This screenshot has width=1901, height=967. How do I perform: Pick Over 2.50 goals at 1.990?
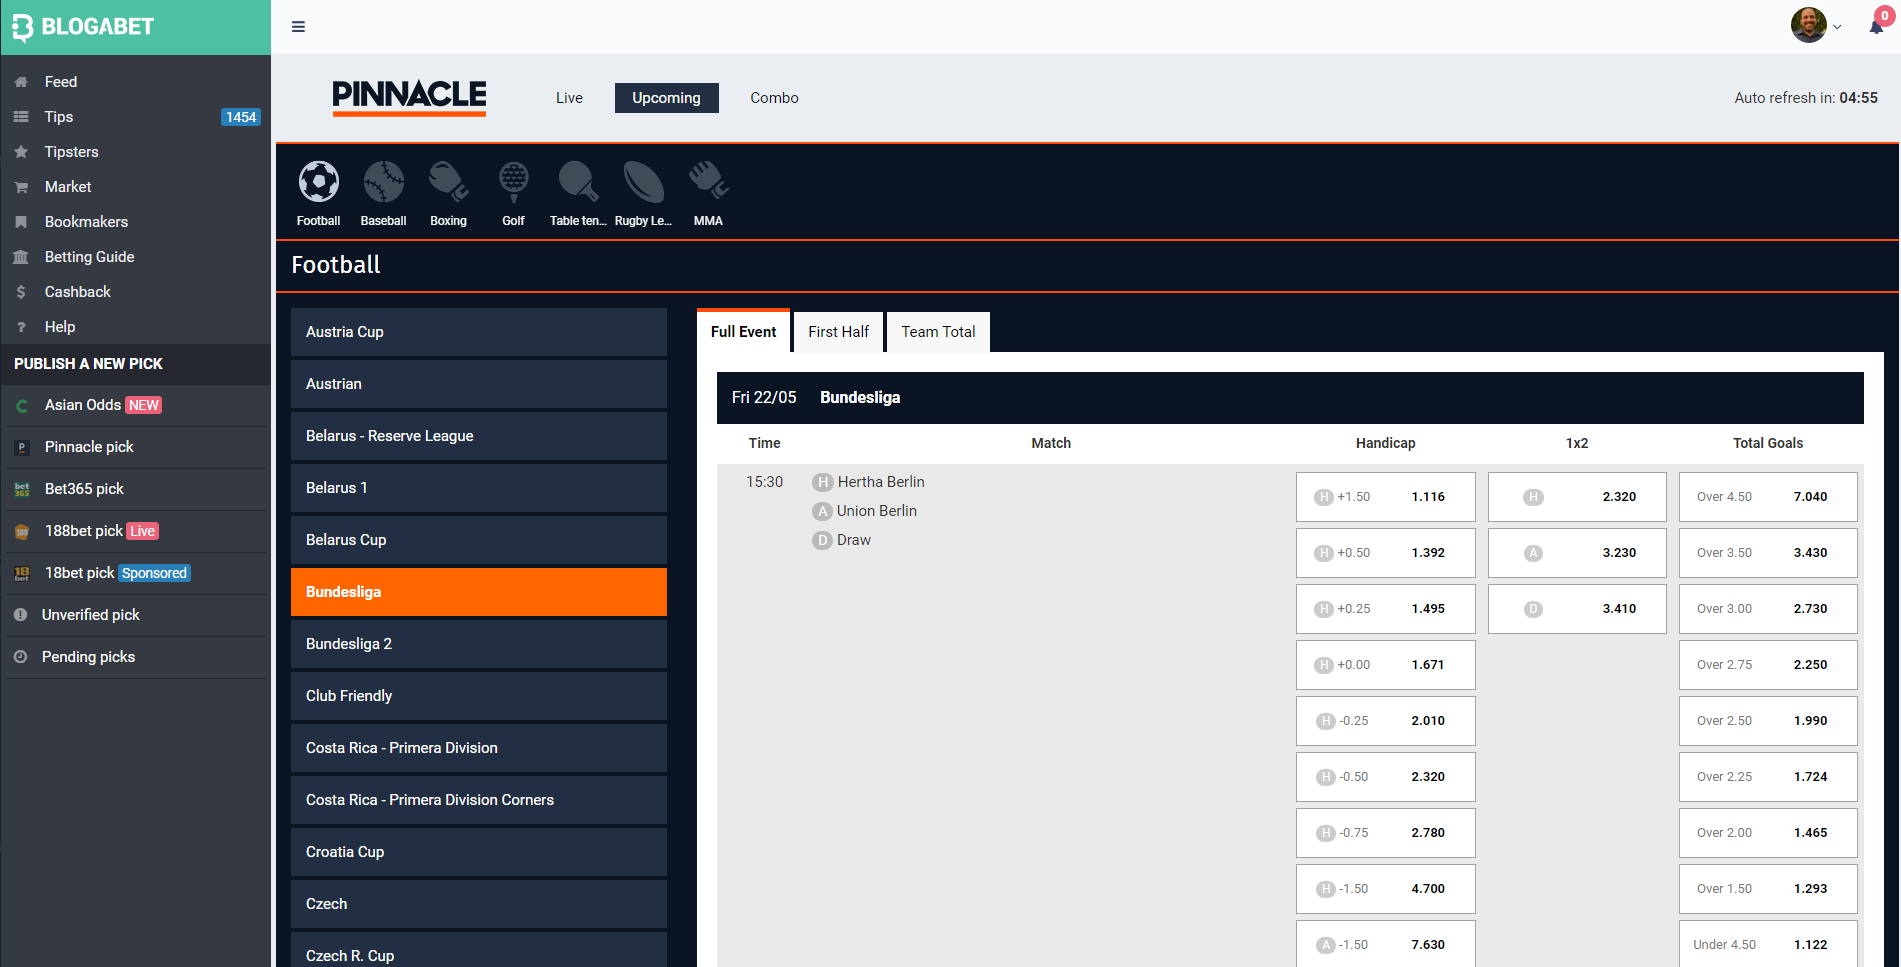(x=1768, y=721)
